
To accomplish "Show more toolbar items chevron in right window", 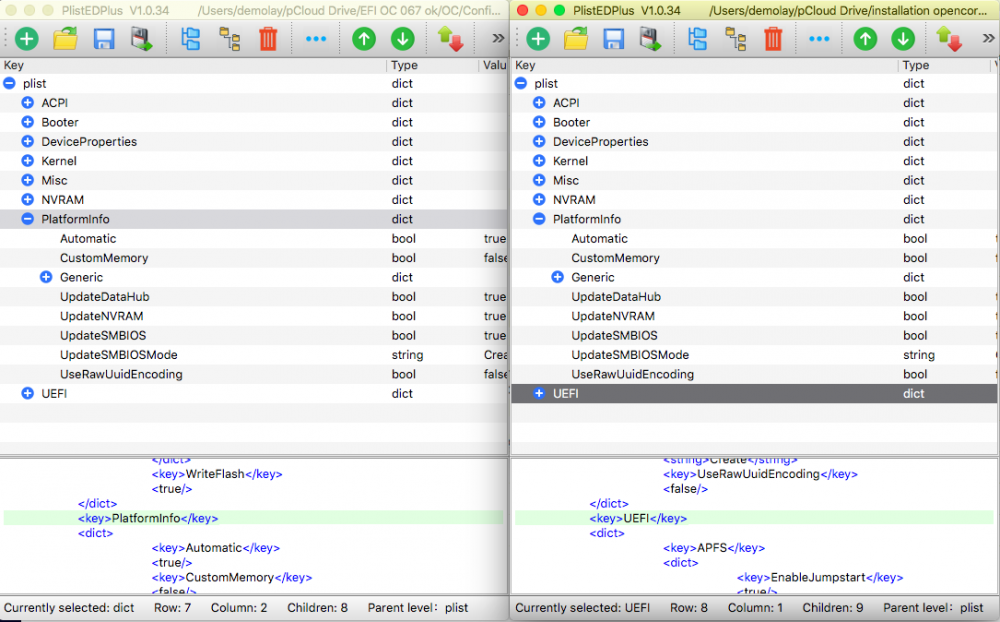I will (989, 38).
